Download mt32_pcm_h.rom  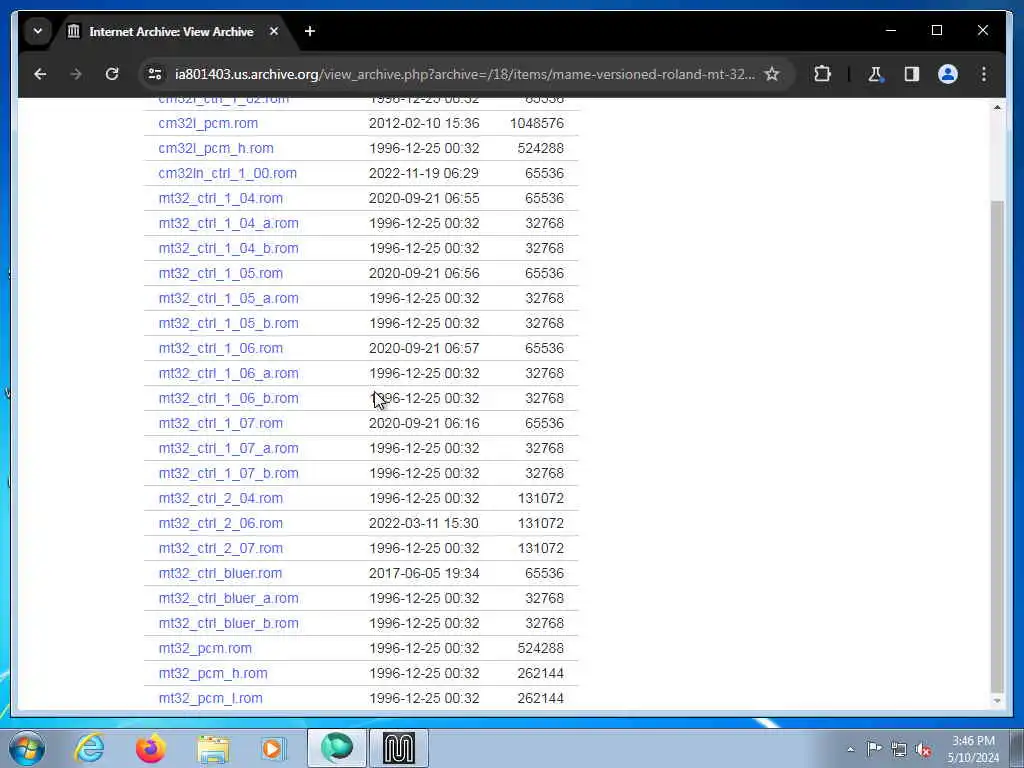point(213,673)
